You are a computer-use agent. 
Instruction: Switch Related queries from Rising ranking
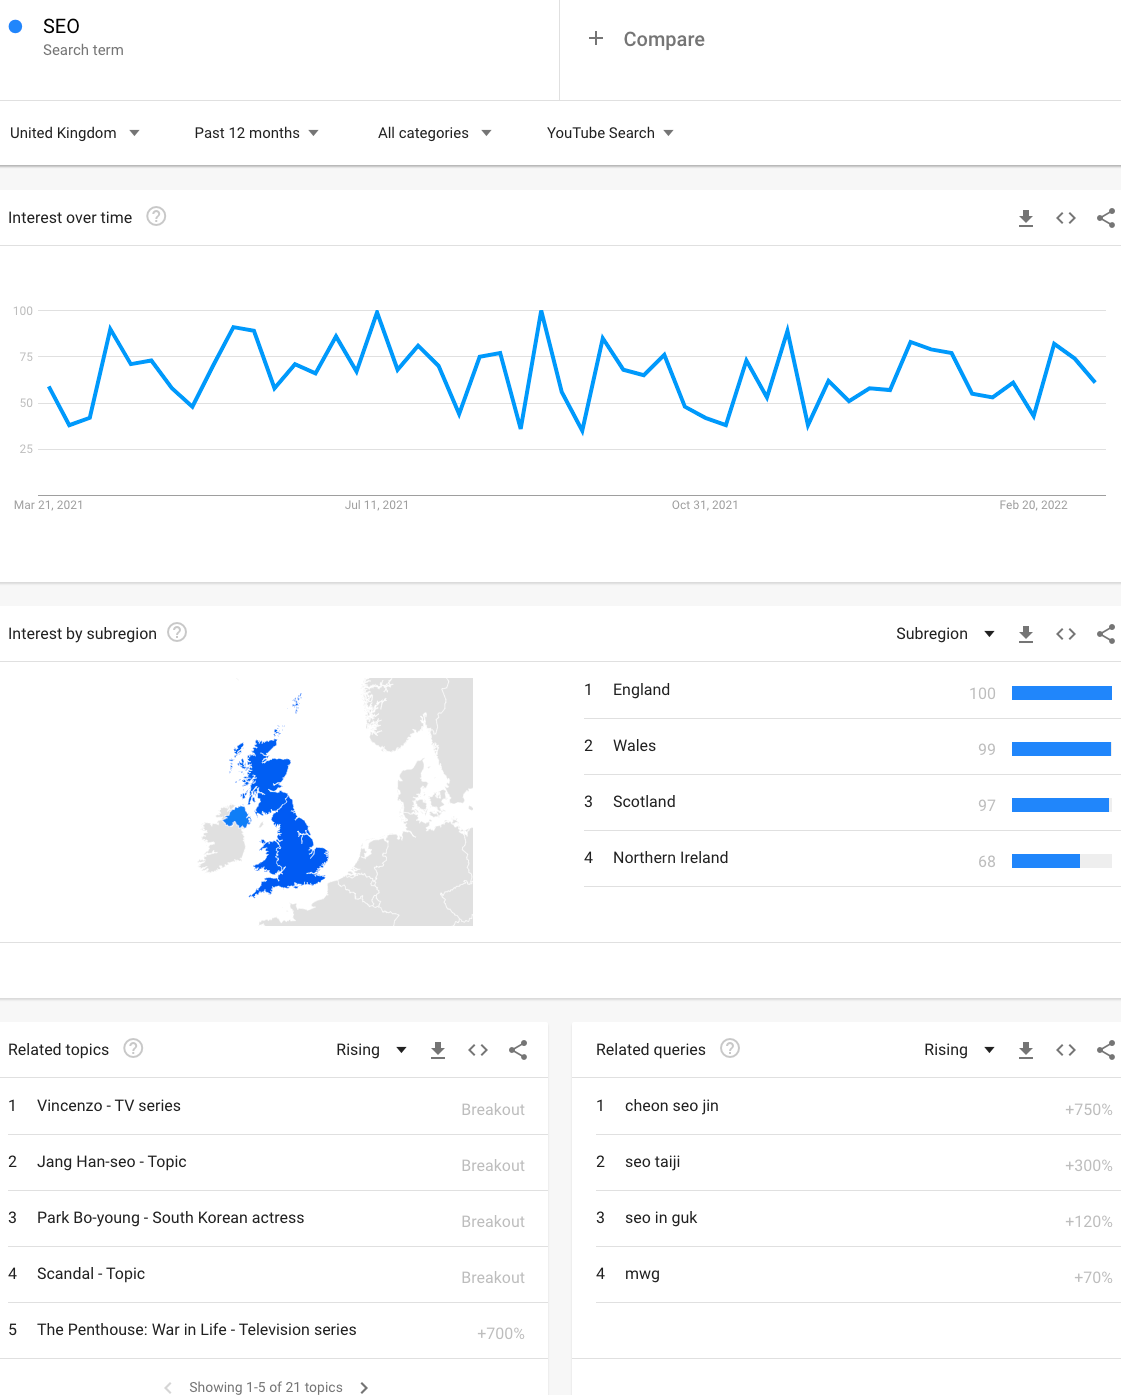coord(958,1050)
